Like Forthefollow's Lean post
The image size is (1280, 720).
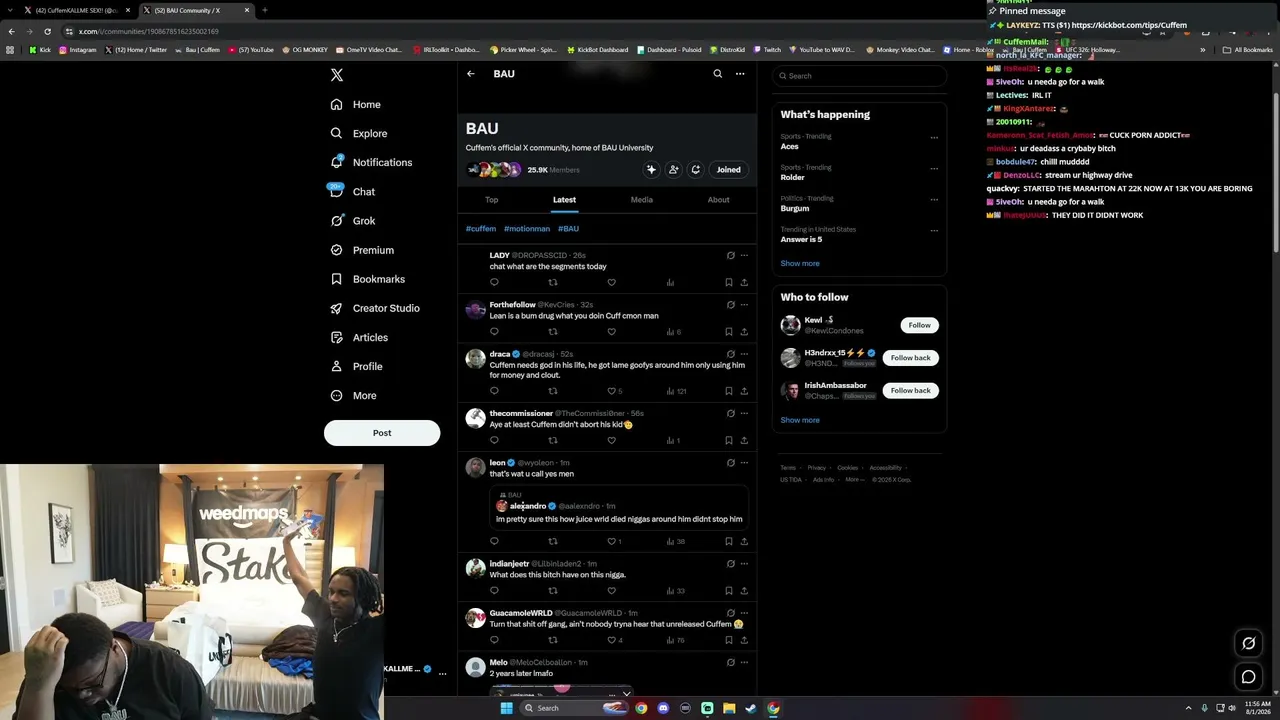pyautogui.click(x=611, y=332)
